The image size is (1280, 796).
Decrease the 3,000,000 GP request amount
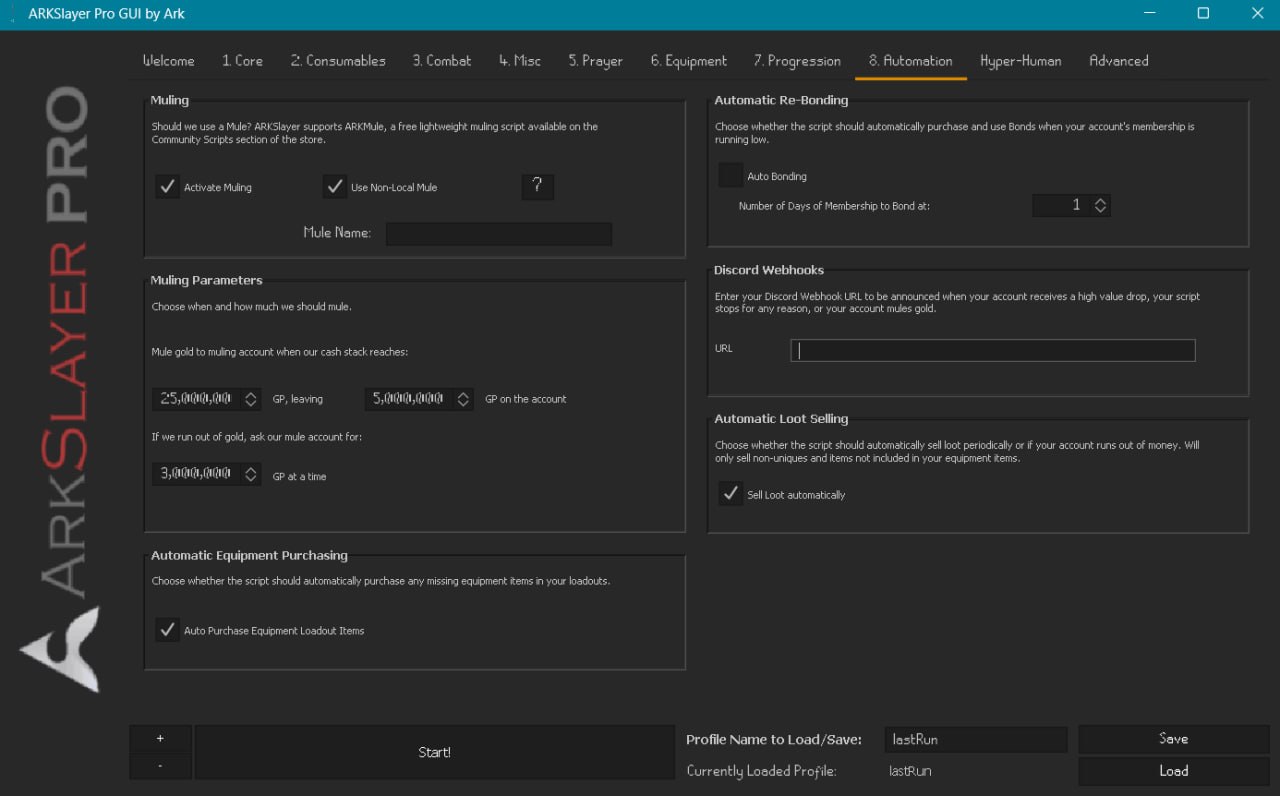pos(251,480)
